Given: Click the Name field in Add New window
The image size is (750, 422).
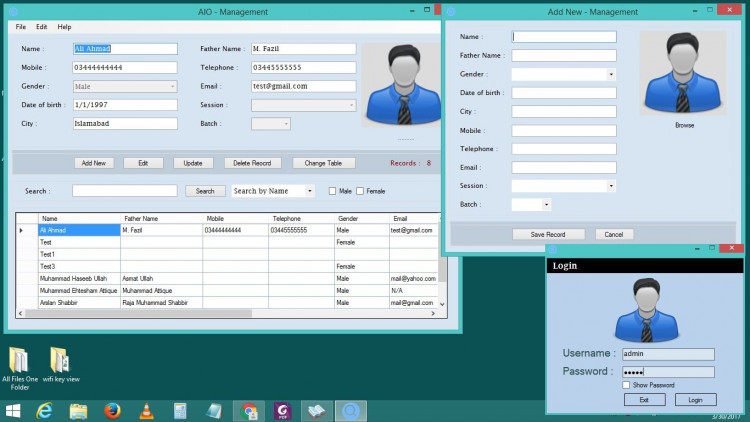Looking at the screenshot, I should click(x=564, y=37).
